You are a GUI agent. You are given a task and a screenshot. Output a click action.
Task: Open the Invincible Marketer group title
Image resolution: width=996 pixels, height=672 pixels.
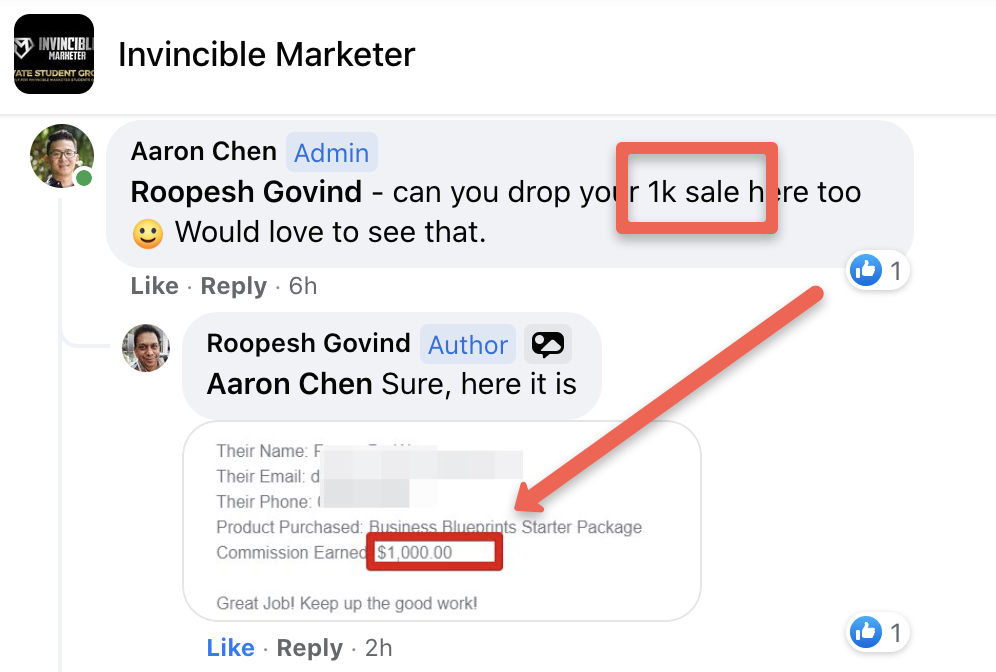267,54
